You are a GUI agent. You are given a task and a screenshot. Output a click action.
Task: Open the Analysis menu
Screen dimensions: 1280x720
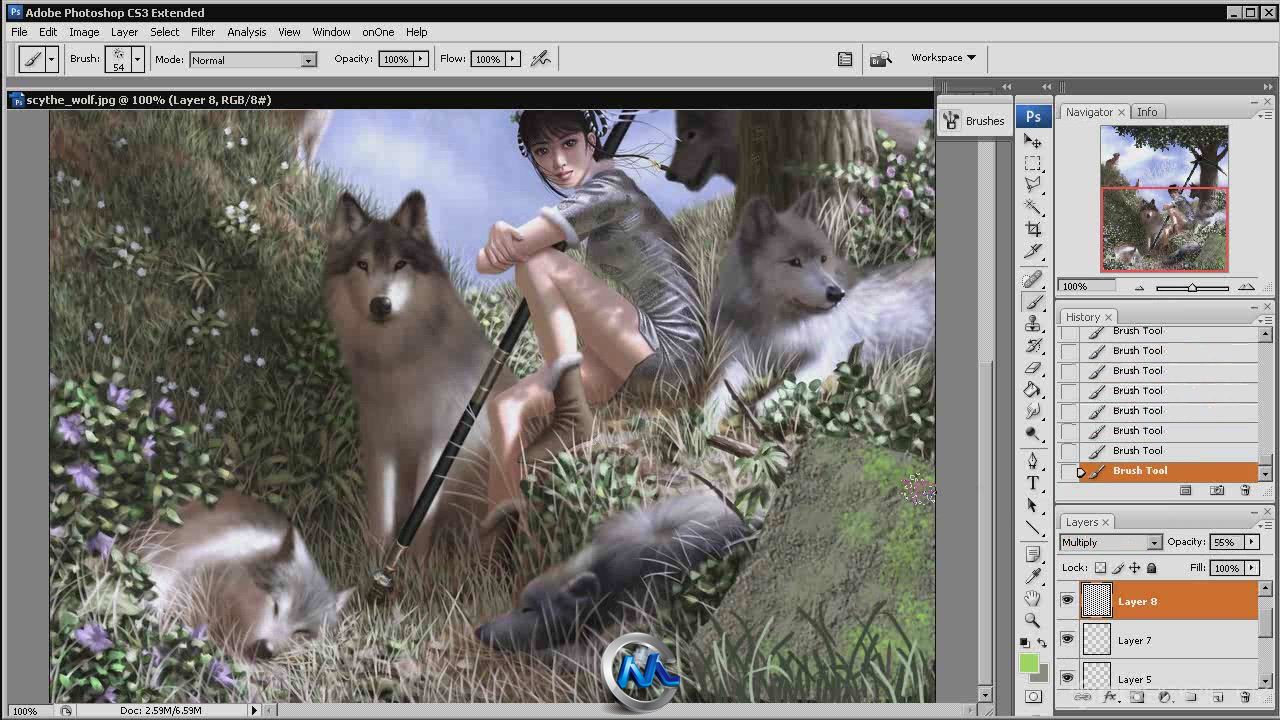pyautogui.click(x=246, y=32)
